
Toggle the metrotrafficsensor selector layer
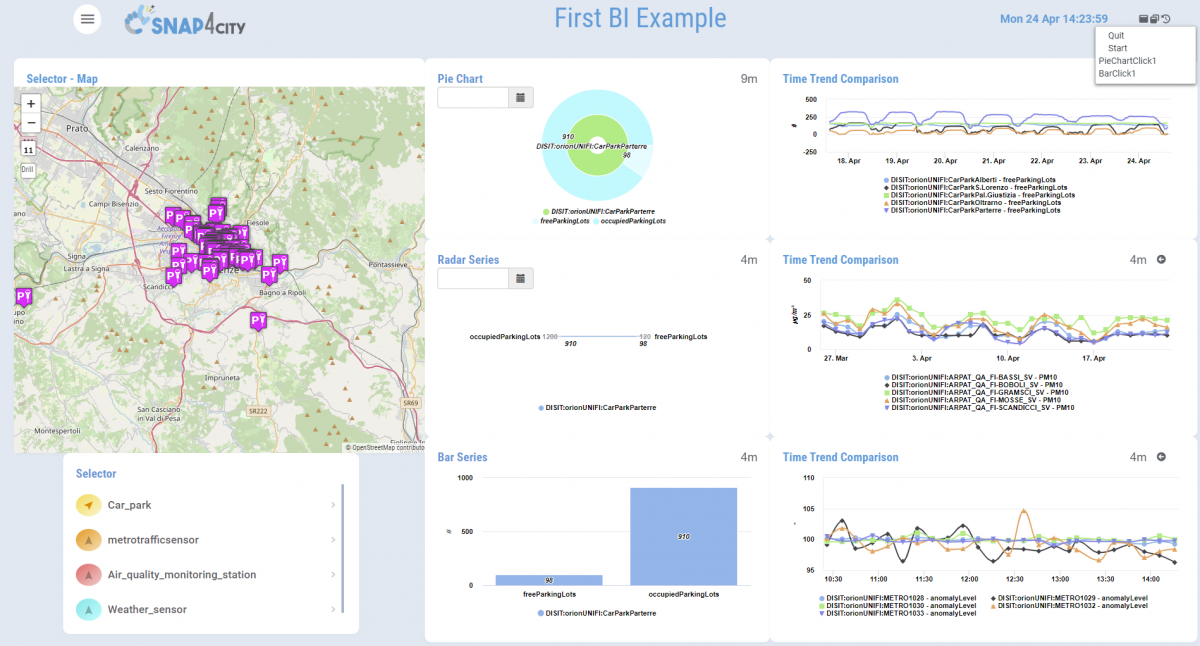tap(89, 540)
